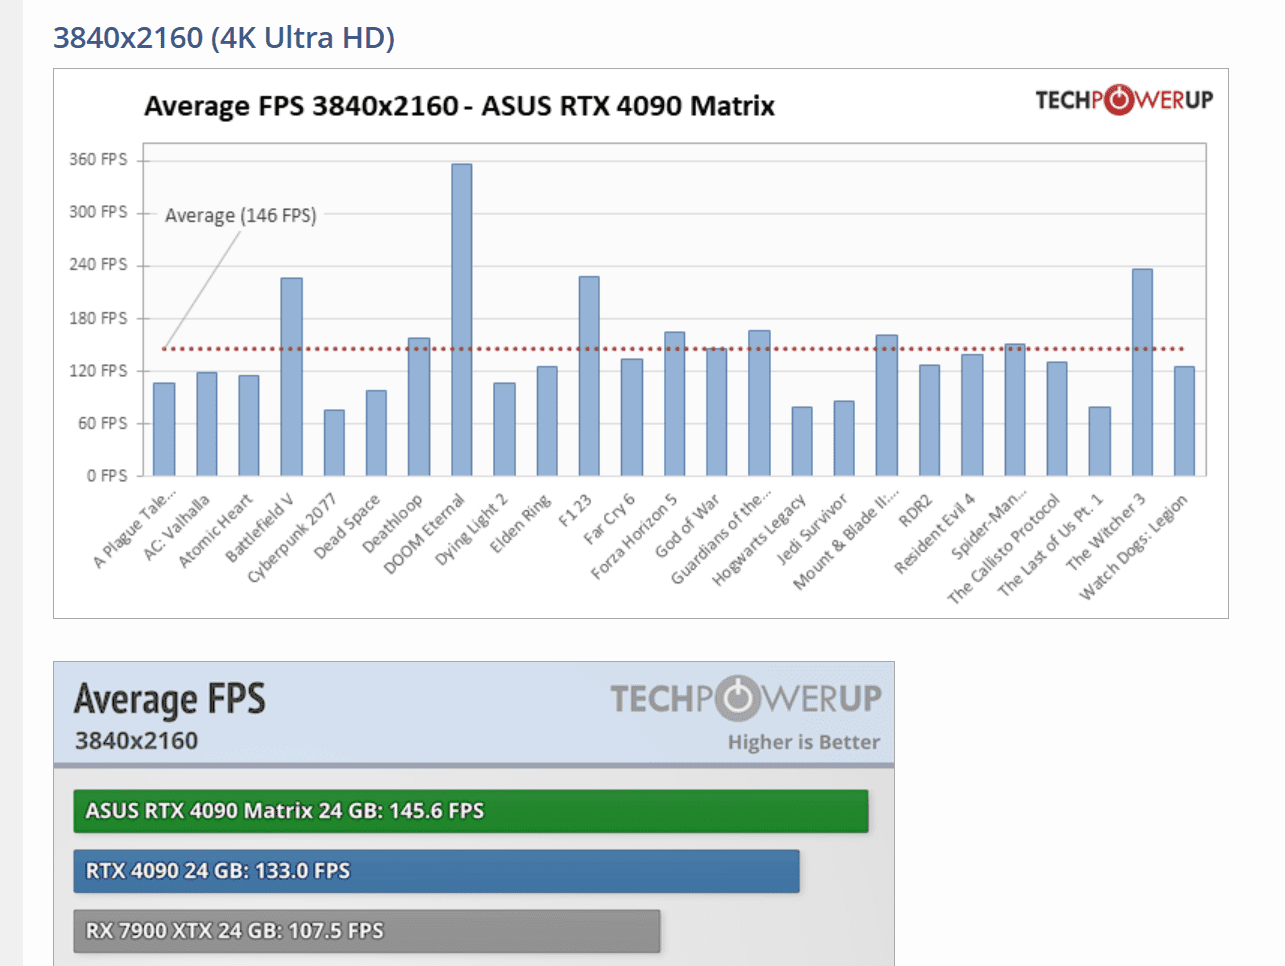This screenshot has width=1285, height=966.
Task: Click the "Hogwarts Legacy" game label
Action: tap(758, 540)
